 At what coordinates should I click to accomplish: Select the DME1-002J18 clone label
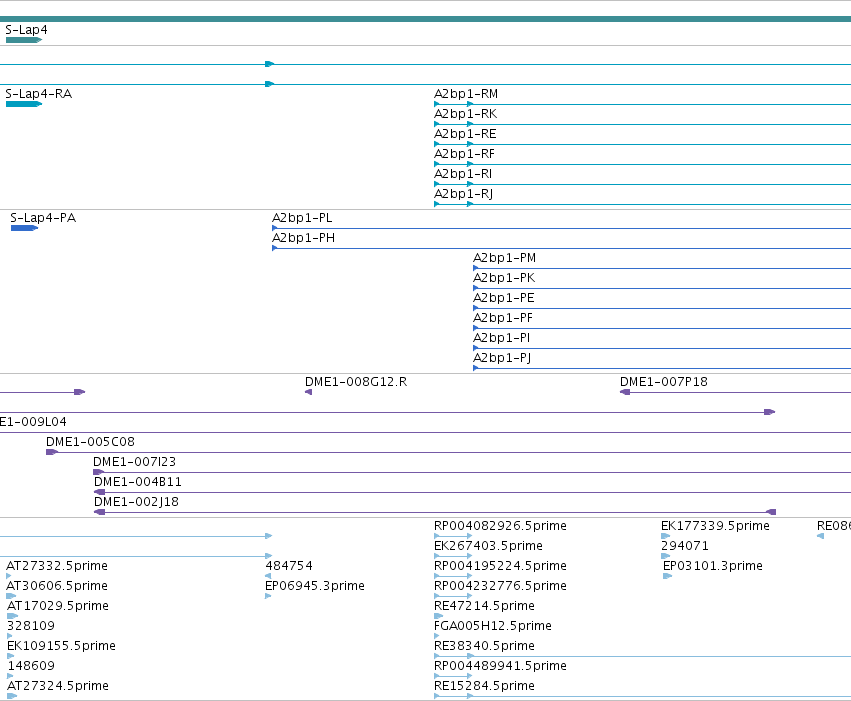[136, 502]
